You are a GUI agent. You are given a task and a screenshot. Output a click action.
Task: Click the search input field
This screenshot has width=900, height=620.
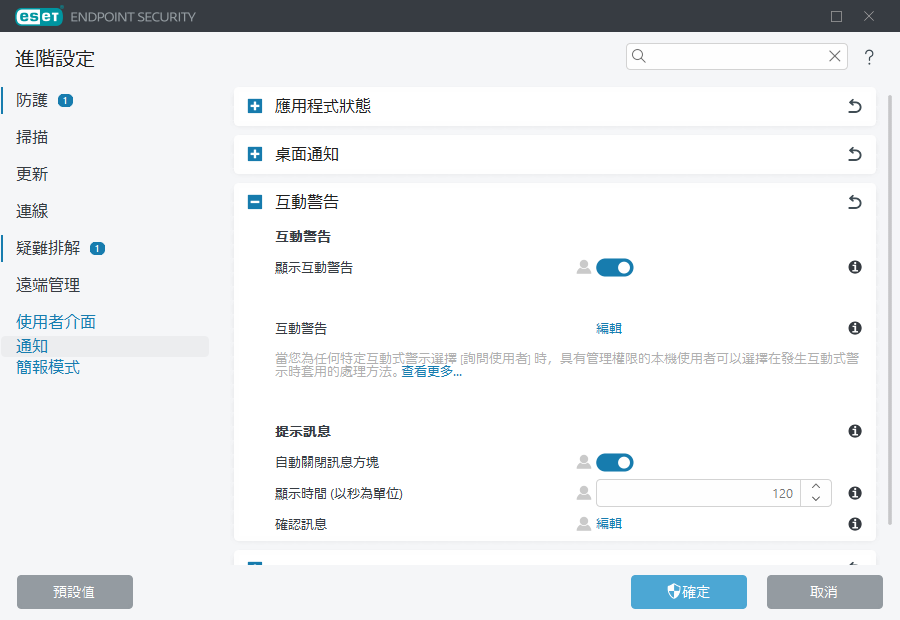[735, 57]
